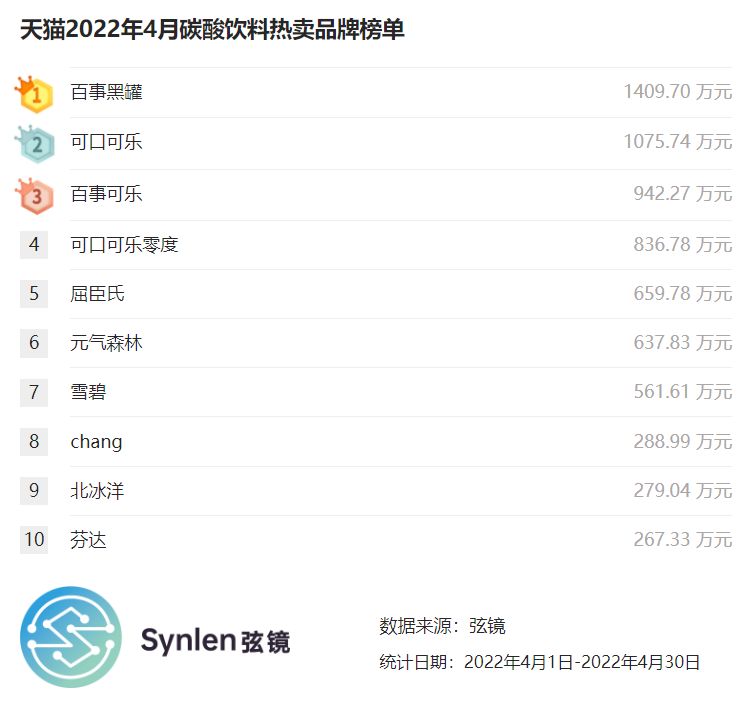752x703 pixels.
Task: Click the Synlen 弦镜 wordmark text
Action: tap(215, 641)
